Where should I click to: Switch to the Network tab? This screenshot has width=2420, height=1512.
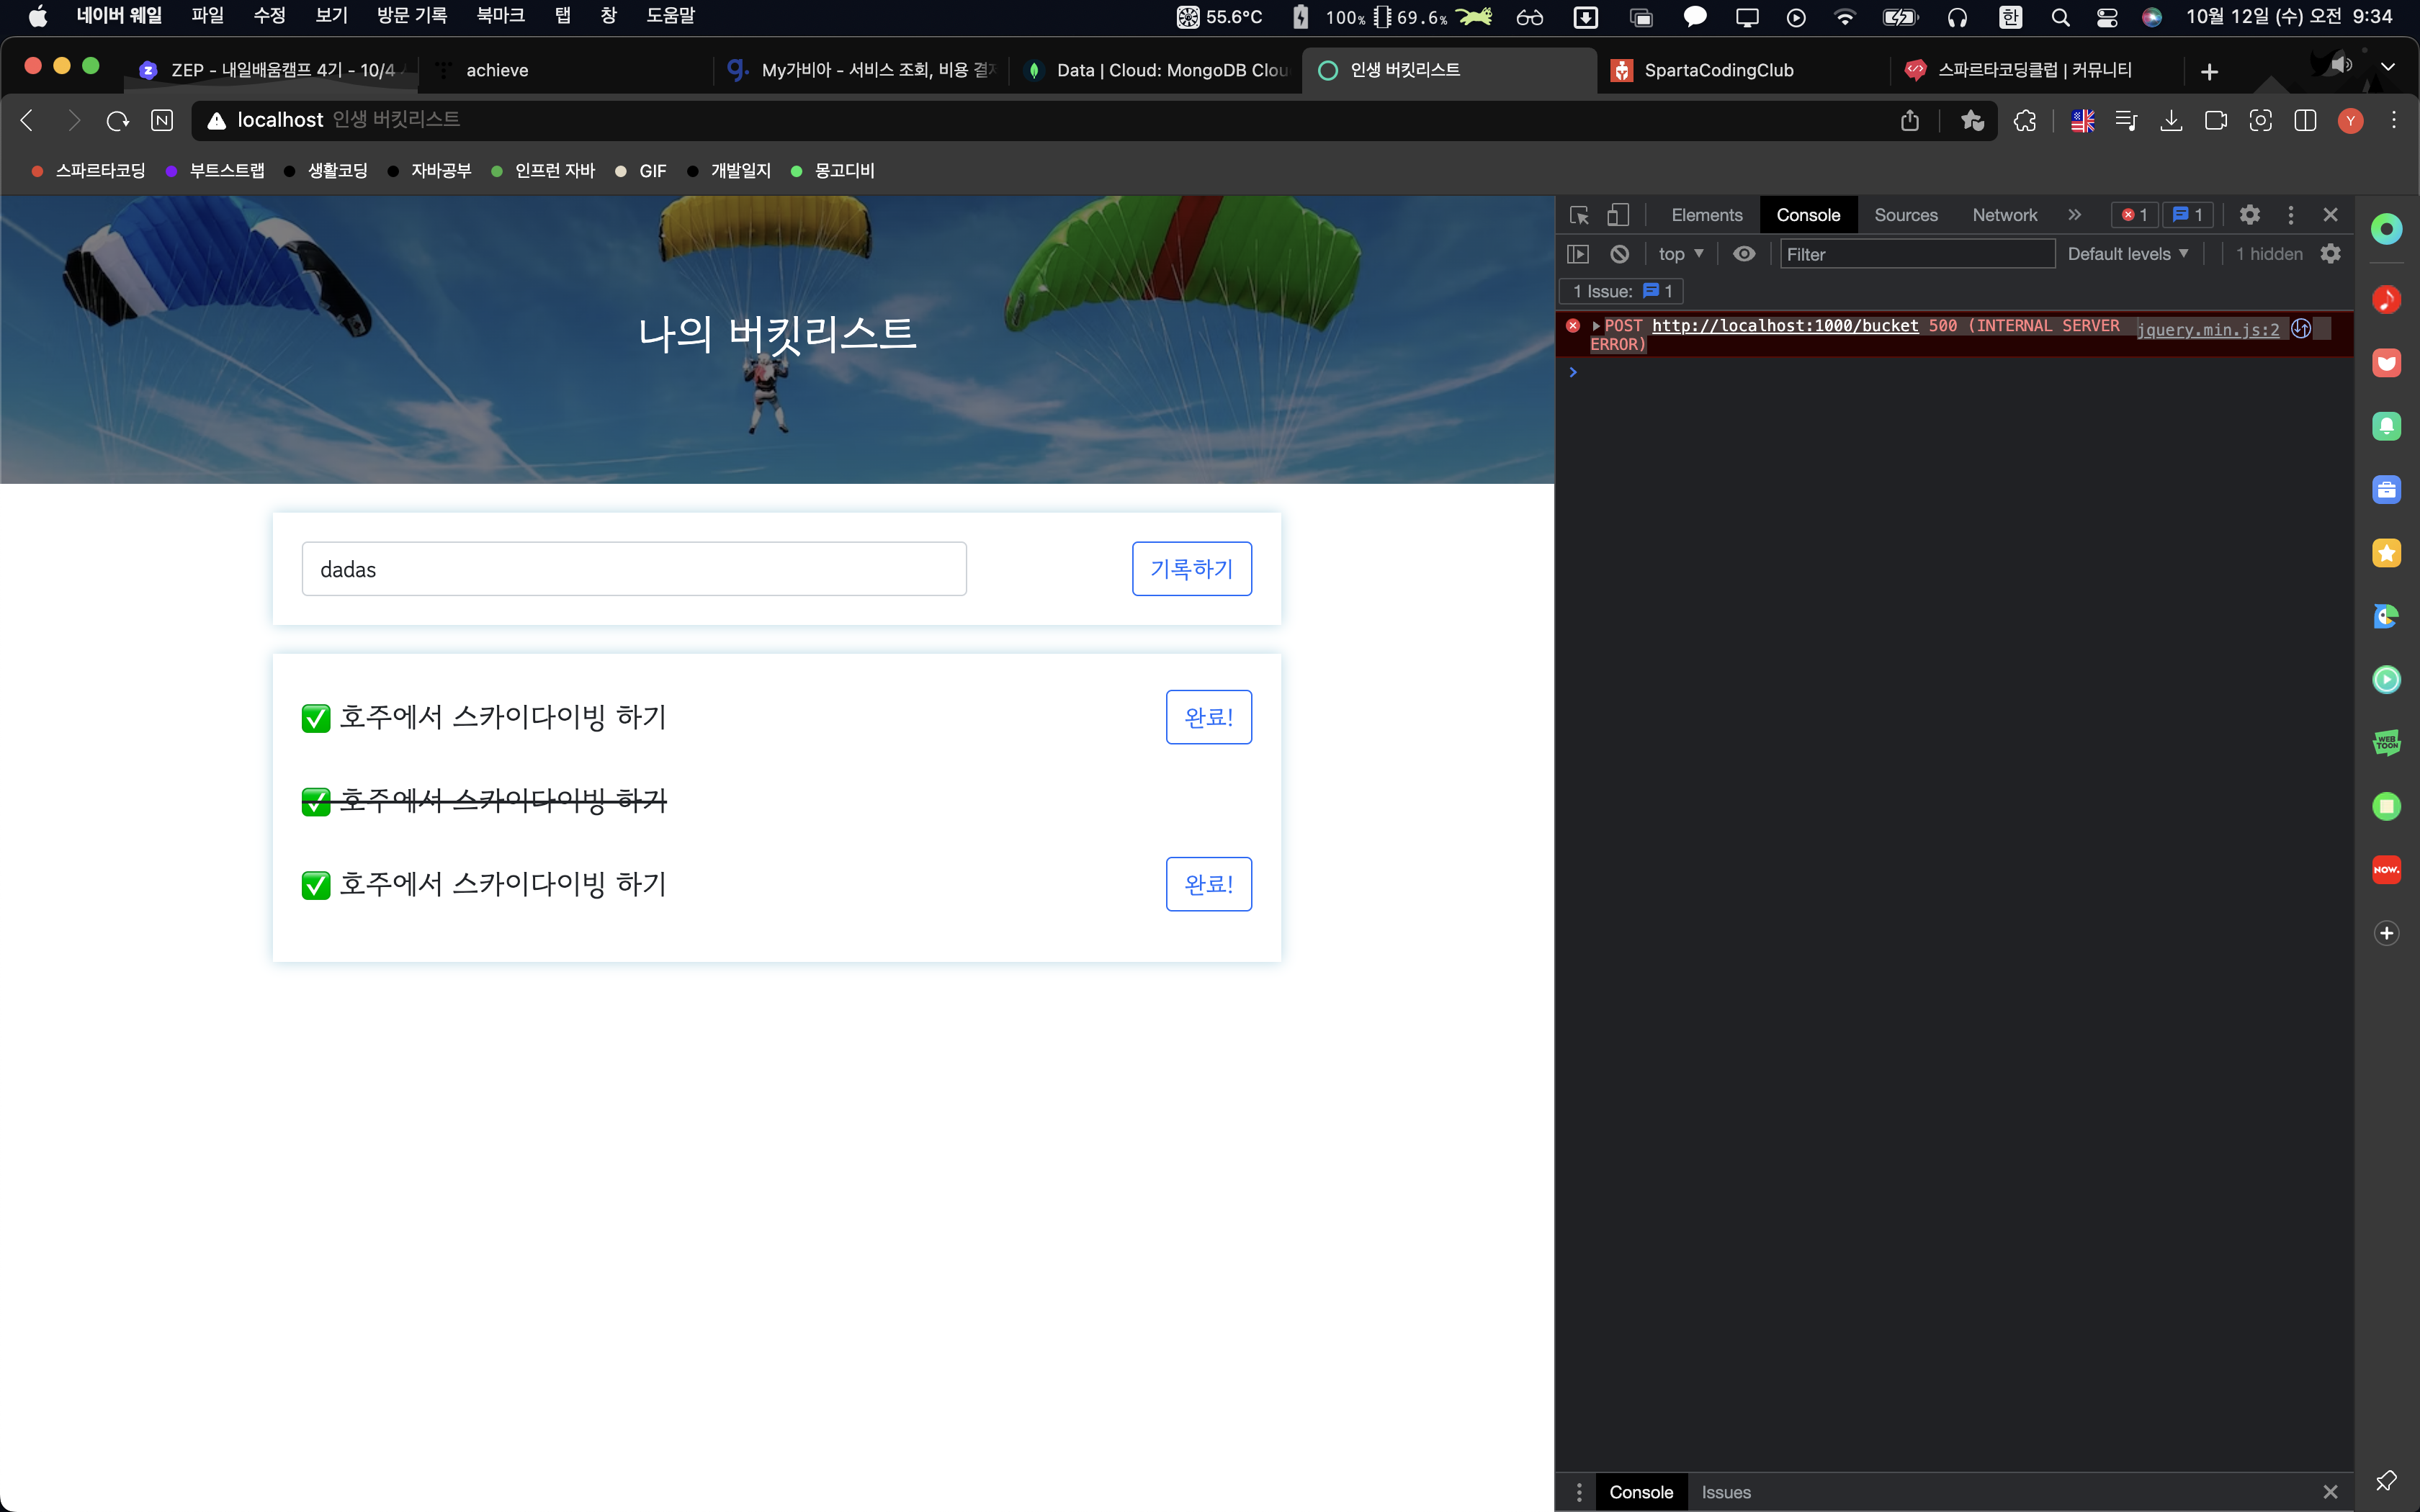(2004, 215)
